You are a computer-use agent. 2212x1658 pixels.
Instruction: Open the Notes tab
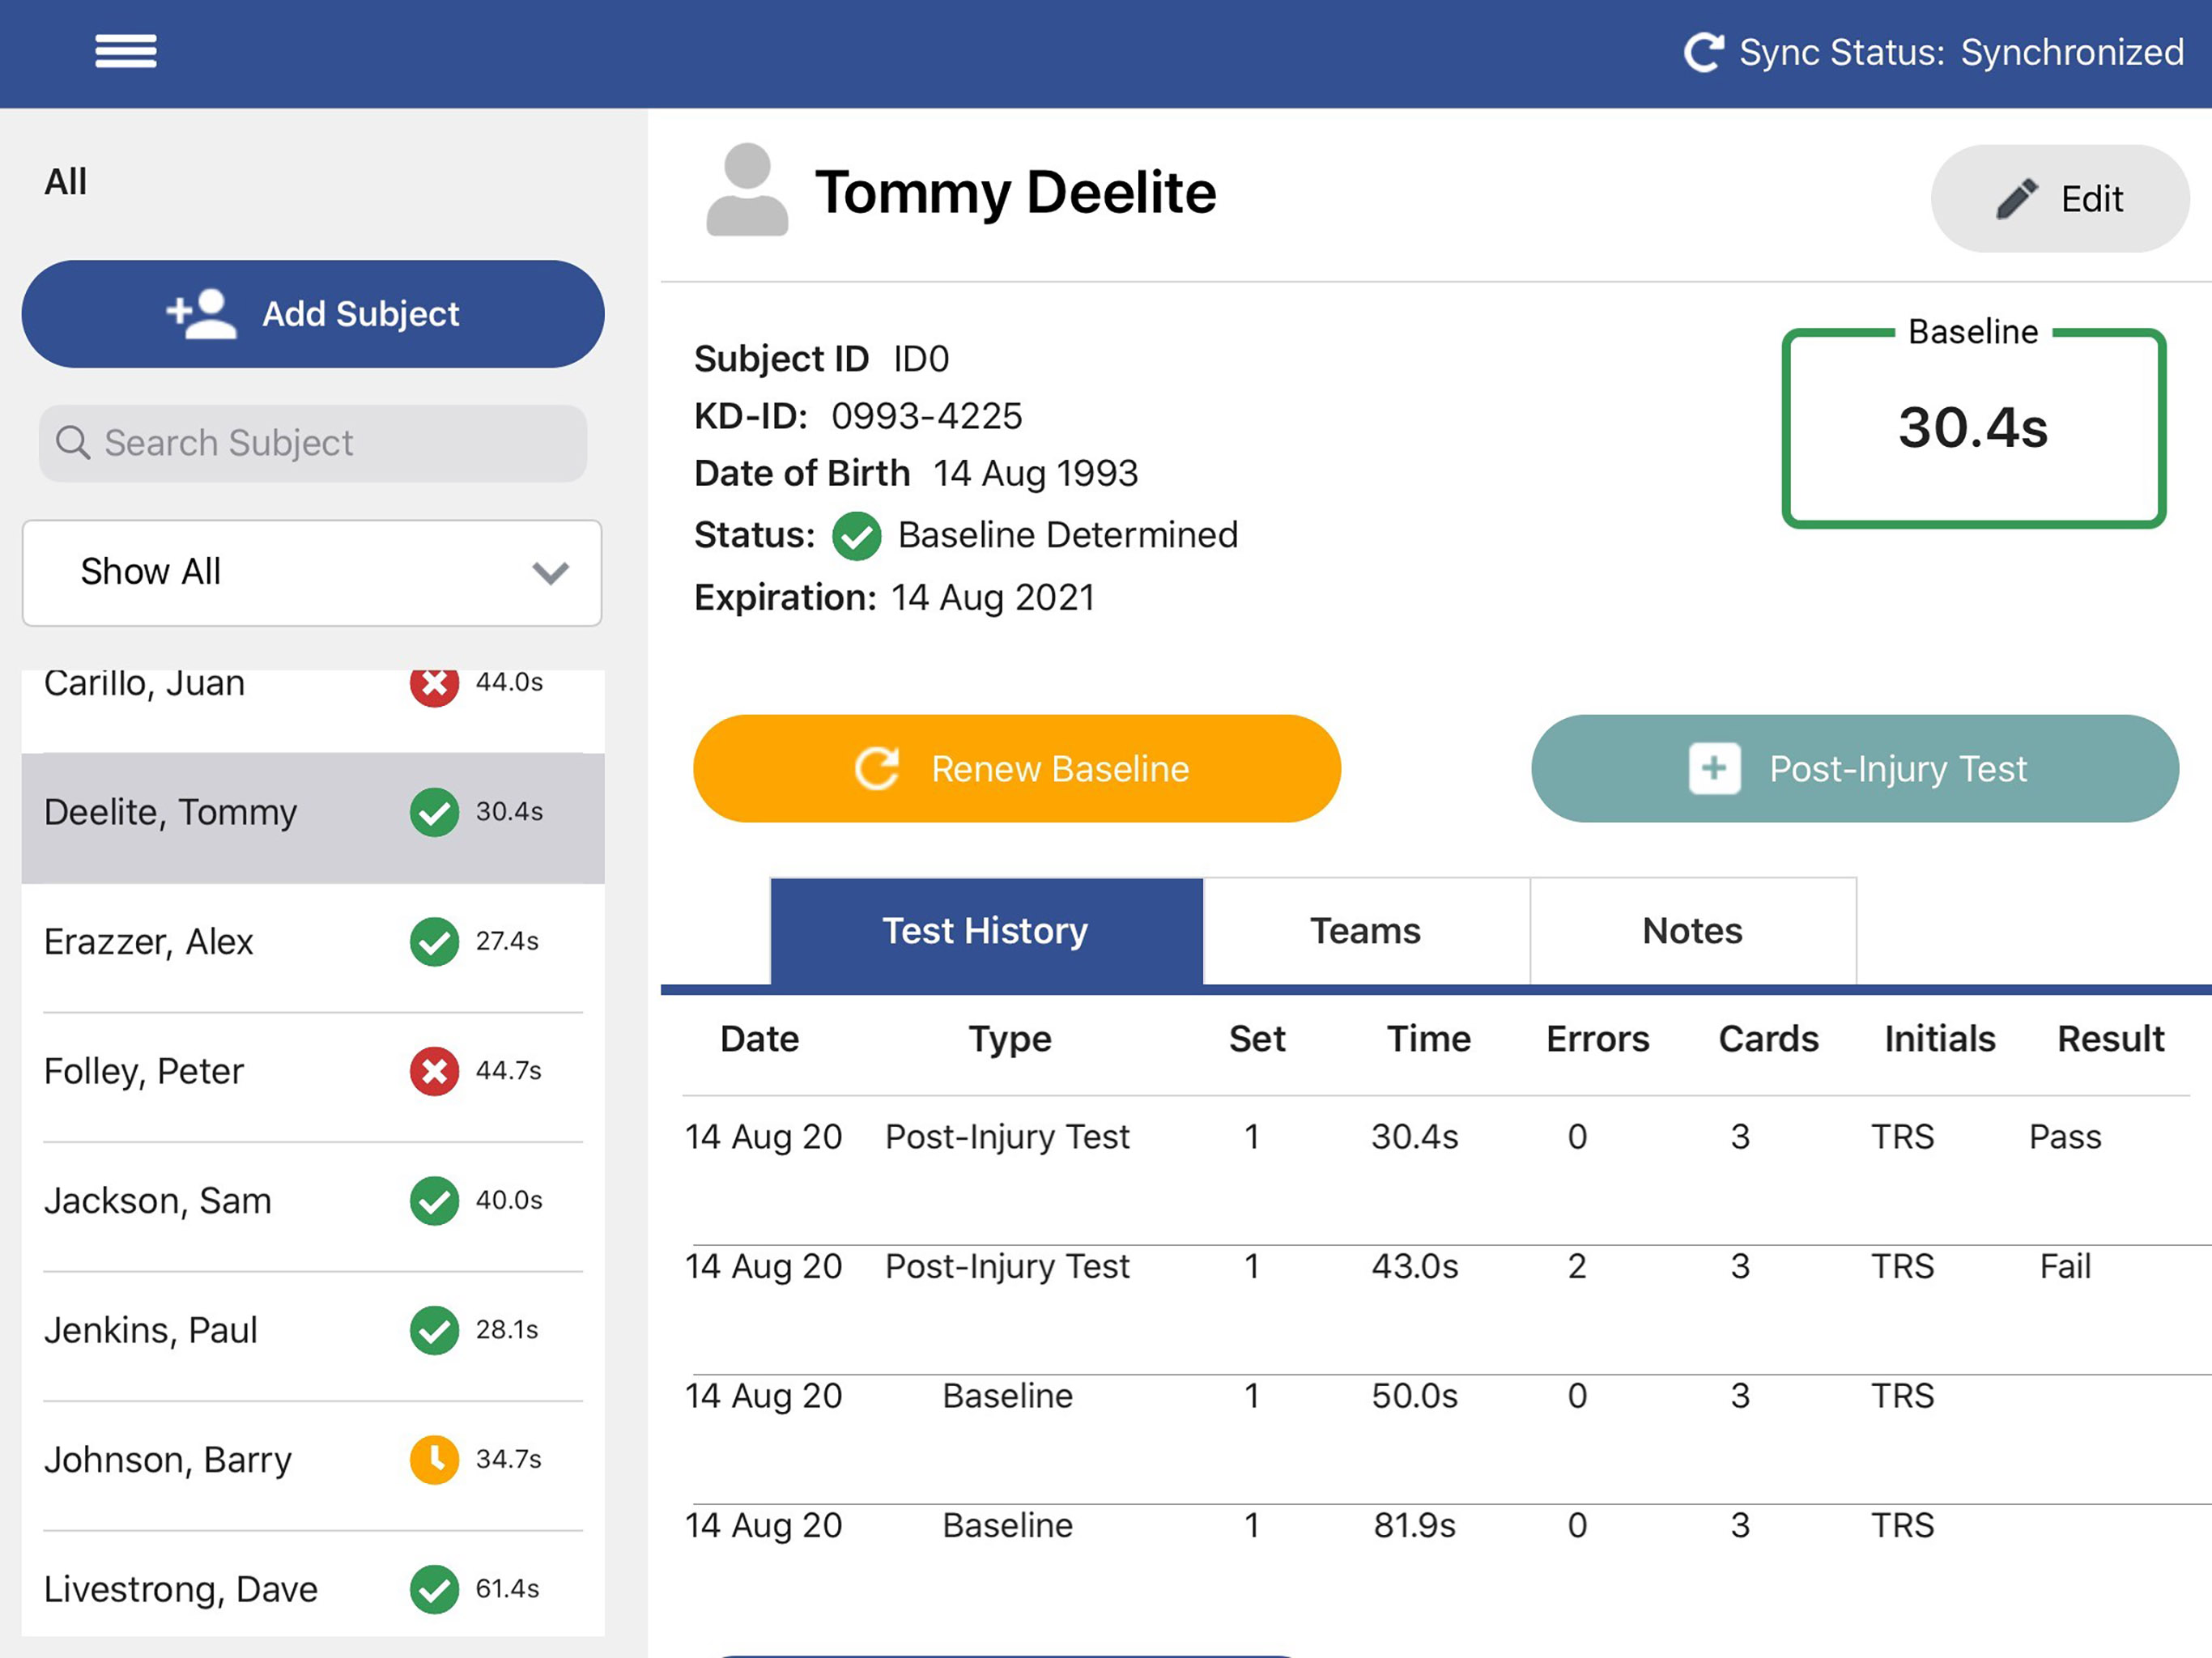point(1693,931)
